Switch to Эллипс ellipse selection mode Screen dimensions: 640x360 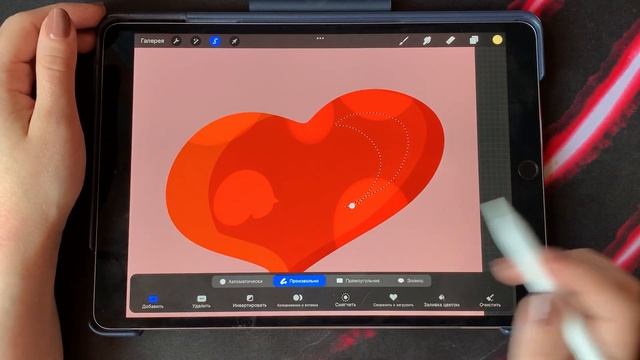pyautogui.click(x=411, y=281)
